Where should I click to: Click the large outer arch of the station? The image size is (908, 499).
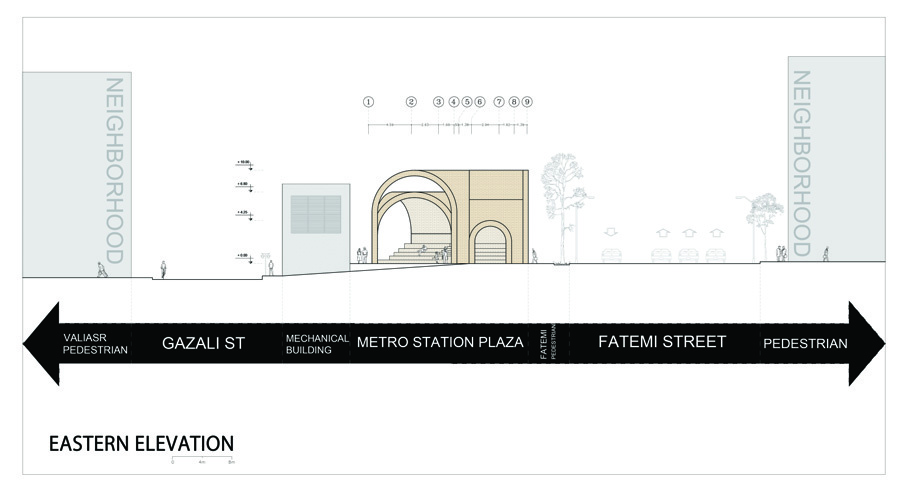pyautogui.click(x=415, y=217)
